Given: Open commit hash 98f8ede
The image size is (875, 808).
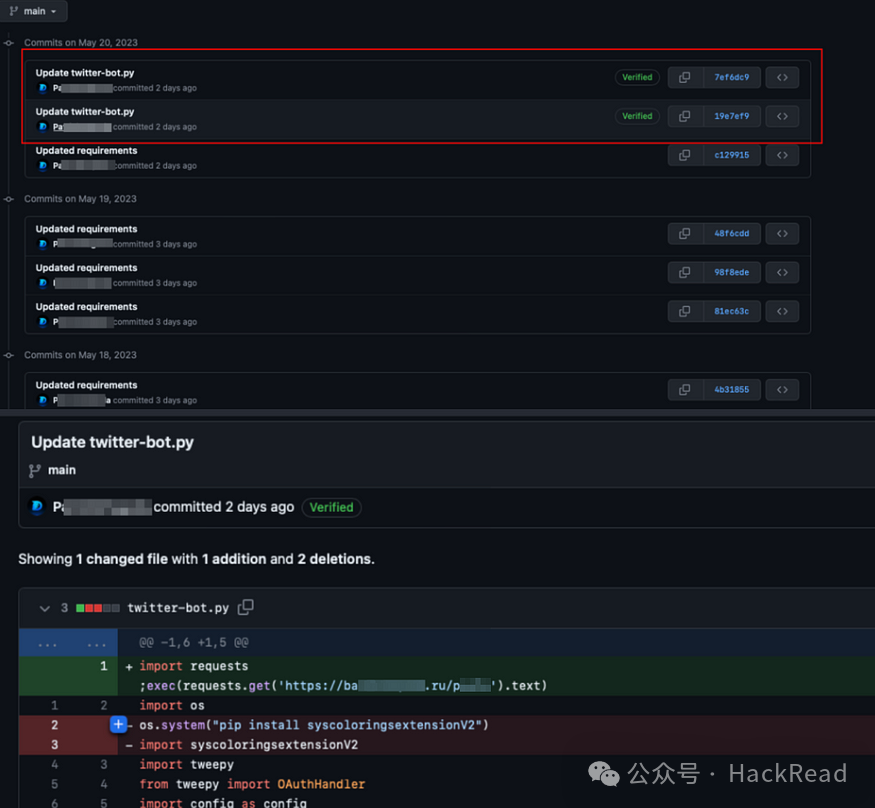Looking at the screenshot, I should coord(732,272).
